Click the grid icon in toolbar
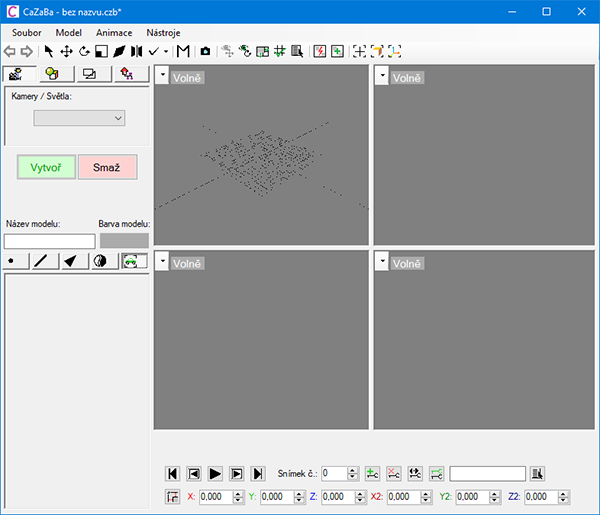 pyautogui.click(x=280, y=51)
